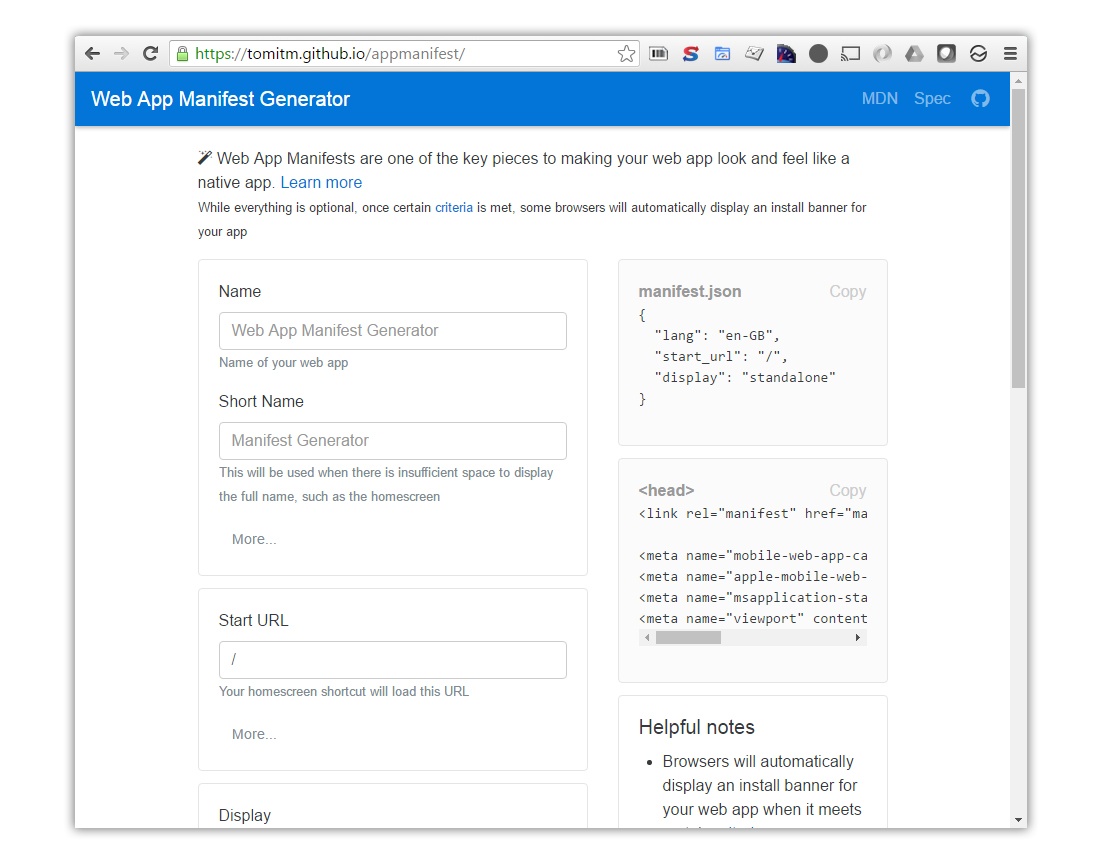Click the Google Drive triangle extension icon

[914, 53]
